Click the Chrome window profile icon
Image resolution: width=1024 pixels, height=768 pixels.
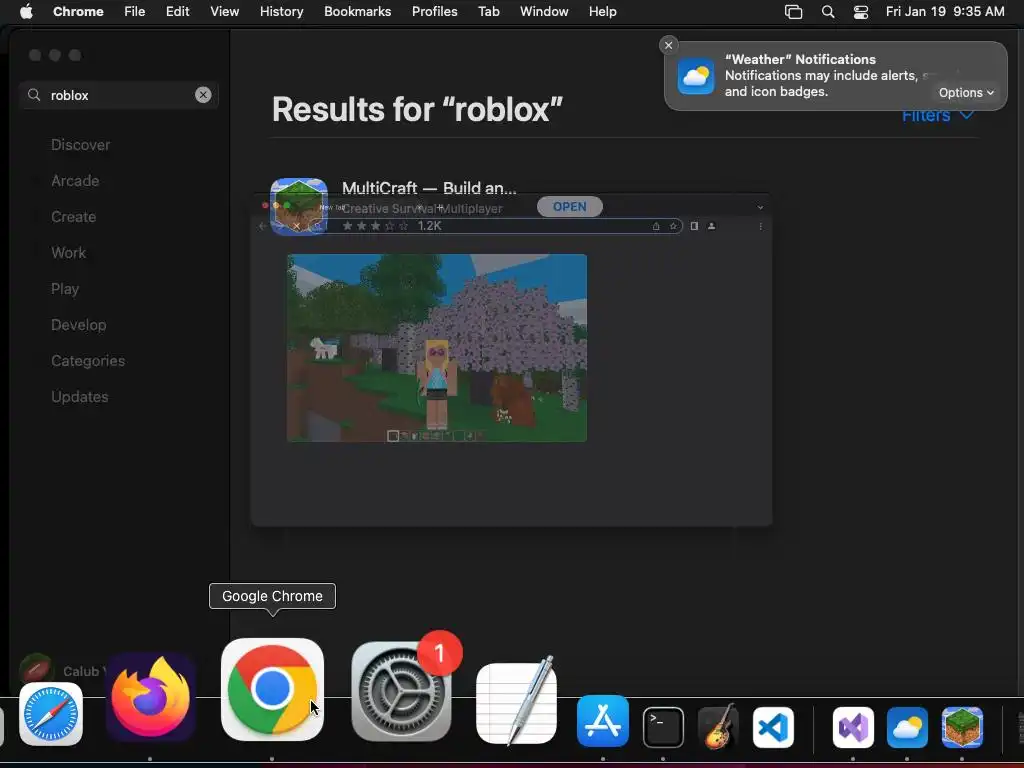click(712, 226)
